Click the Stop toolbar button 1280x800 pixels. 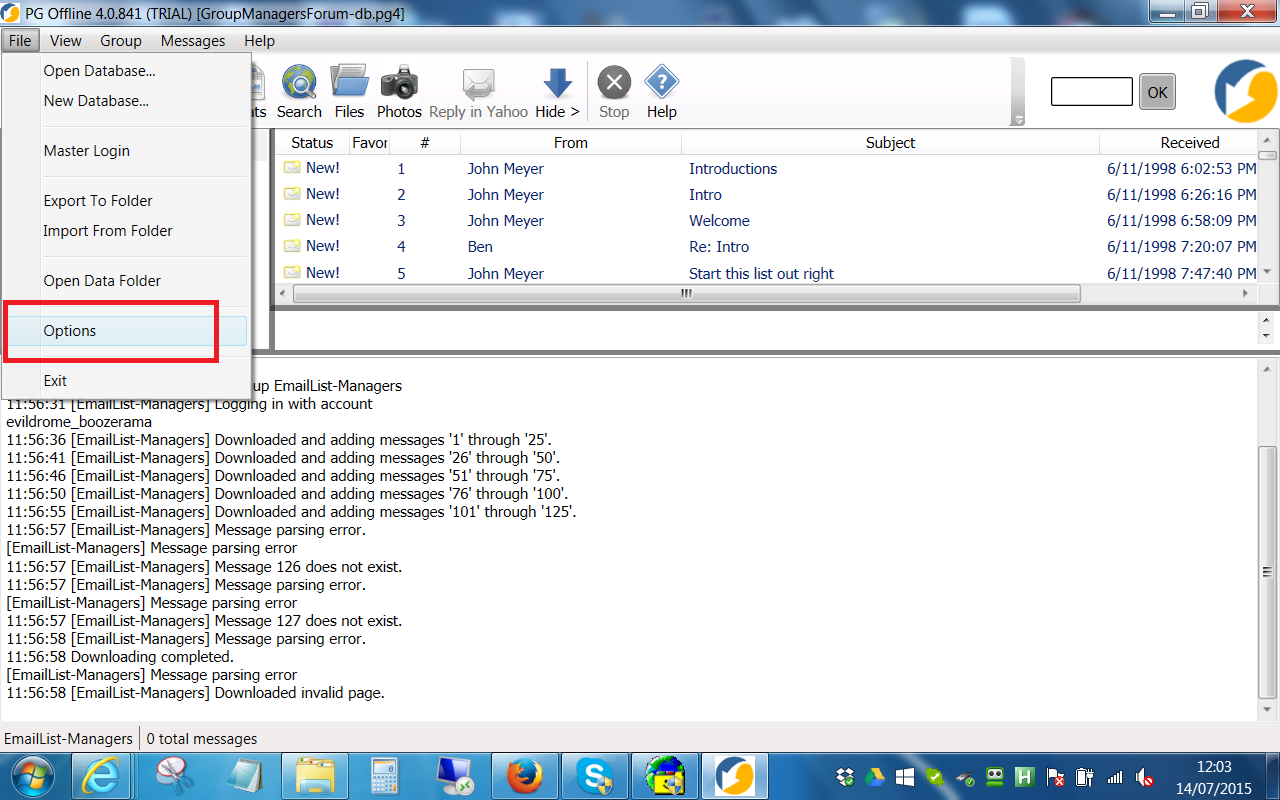pos(614,91)
